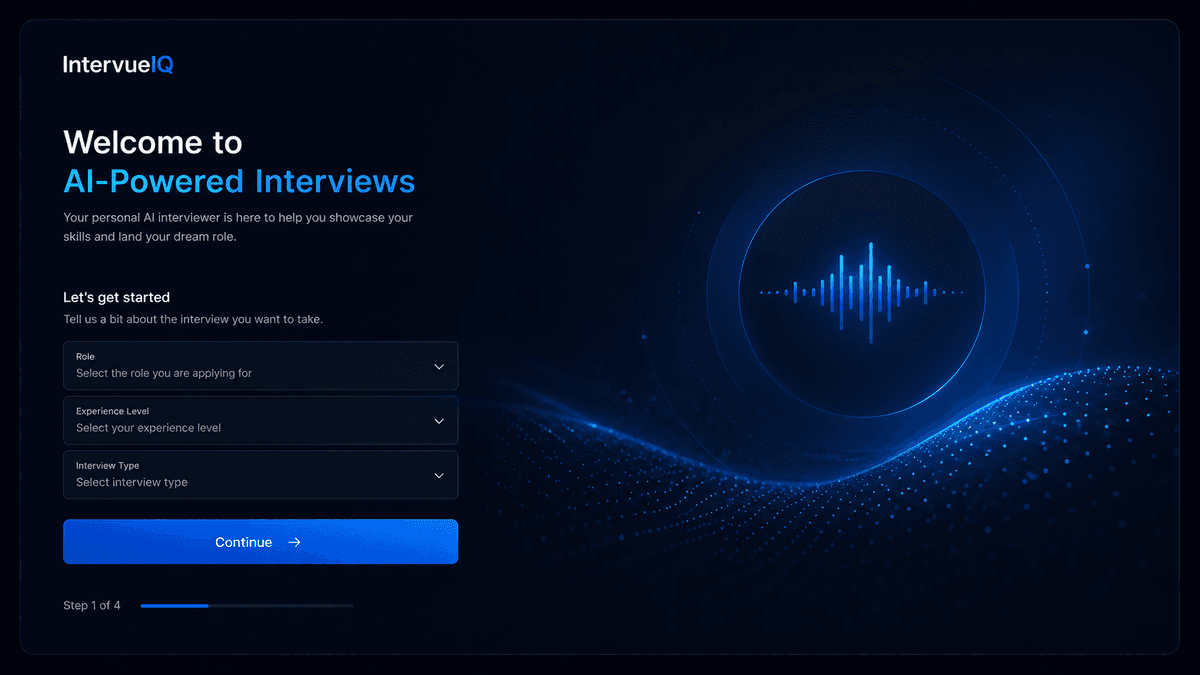
Task: Click the audio waveform icon in the circle
Action: point(862,292)
